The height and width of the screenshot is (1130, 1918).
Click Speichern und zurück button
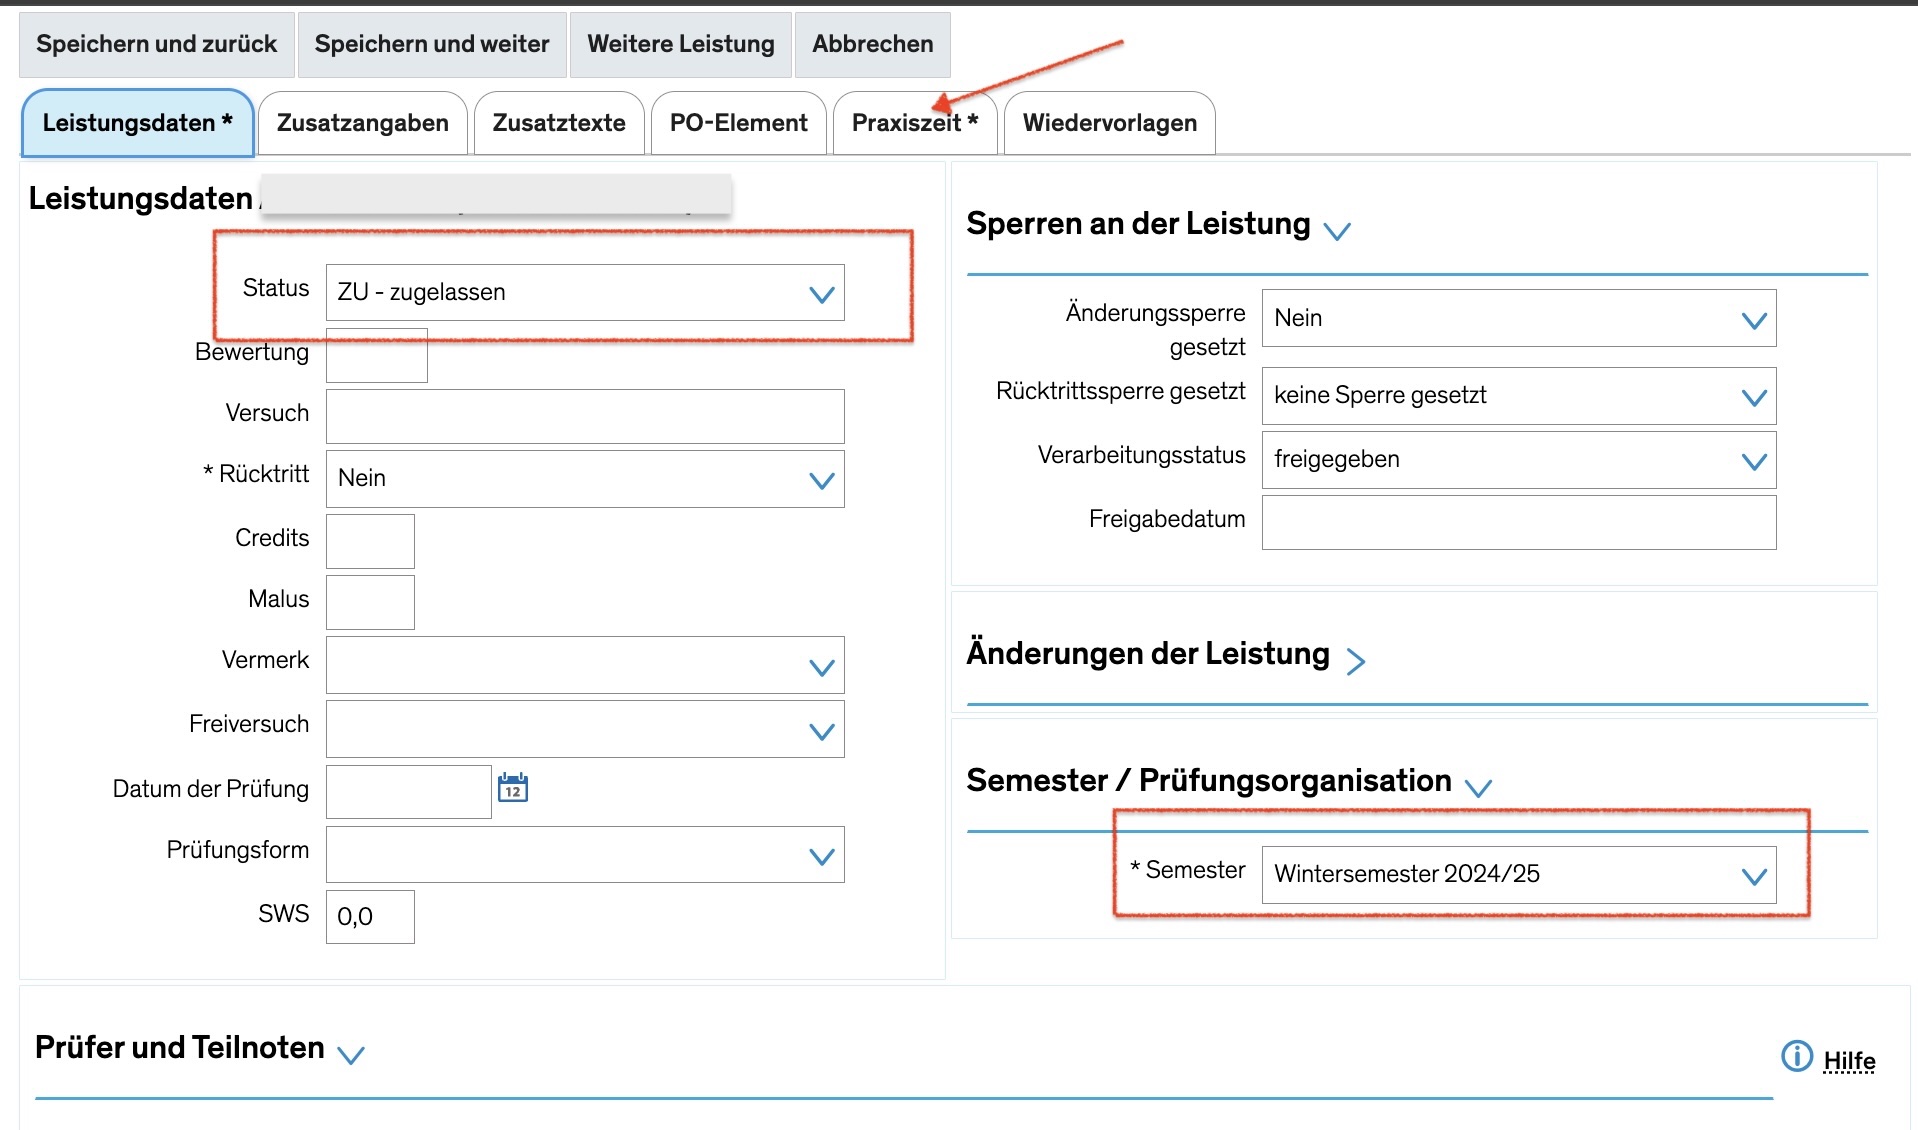tap(157, 44)
